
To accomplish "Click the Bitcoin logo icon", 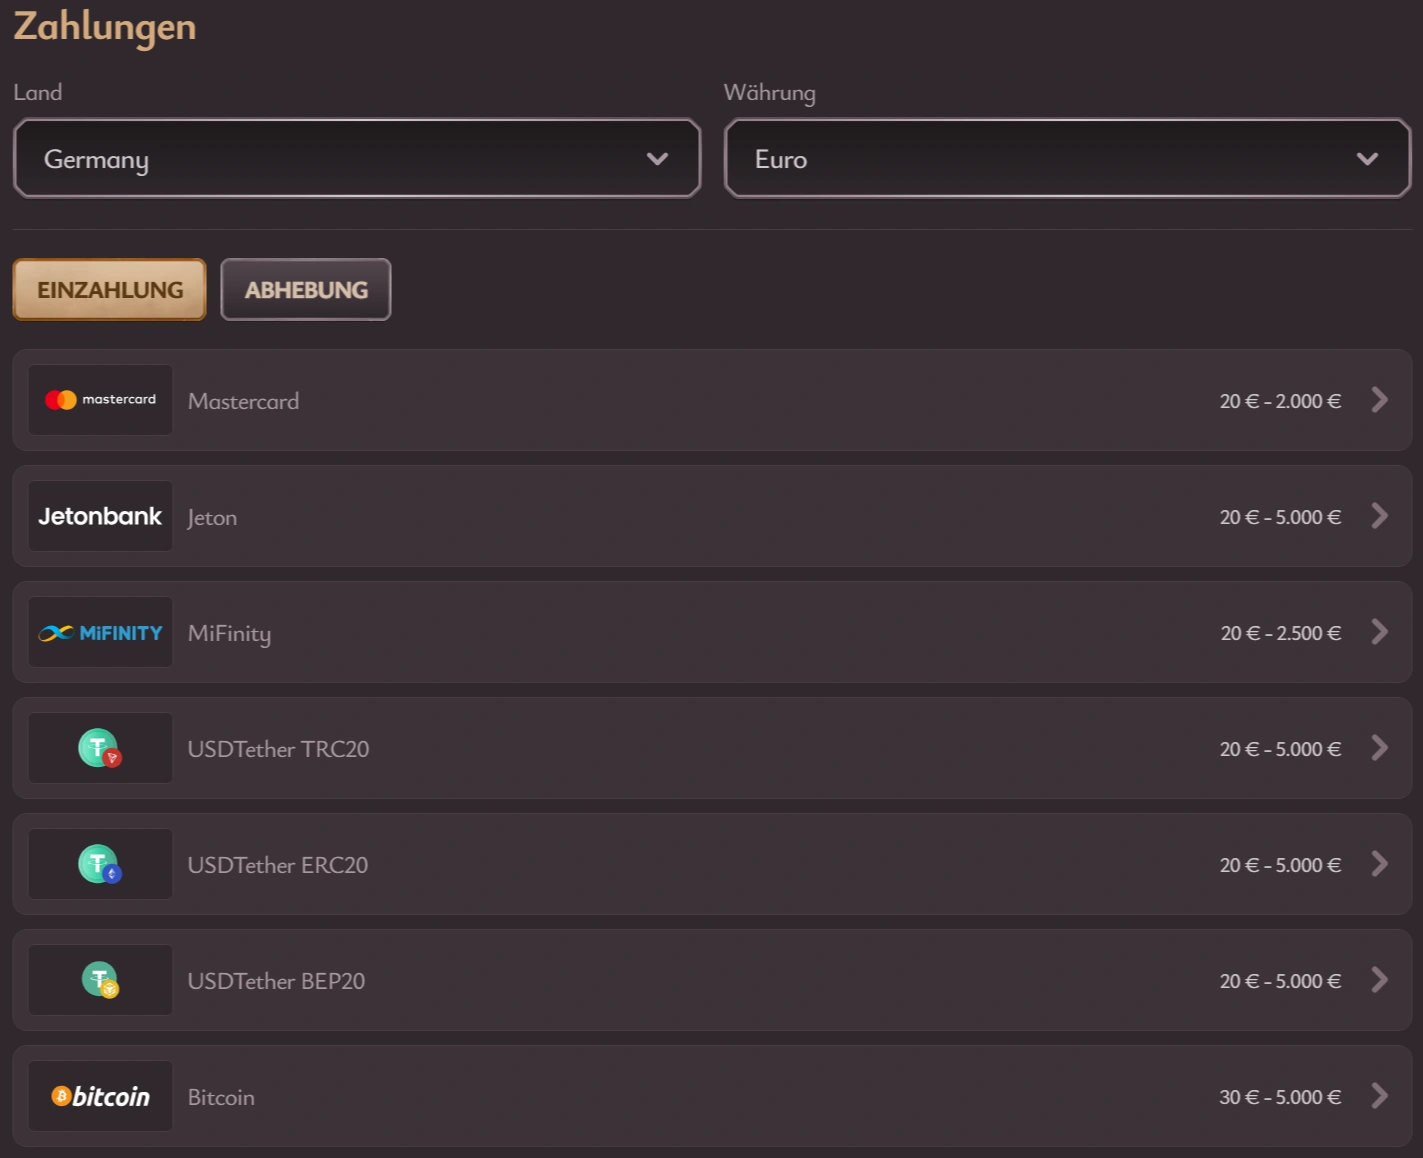I will click(100, 1096).
